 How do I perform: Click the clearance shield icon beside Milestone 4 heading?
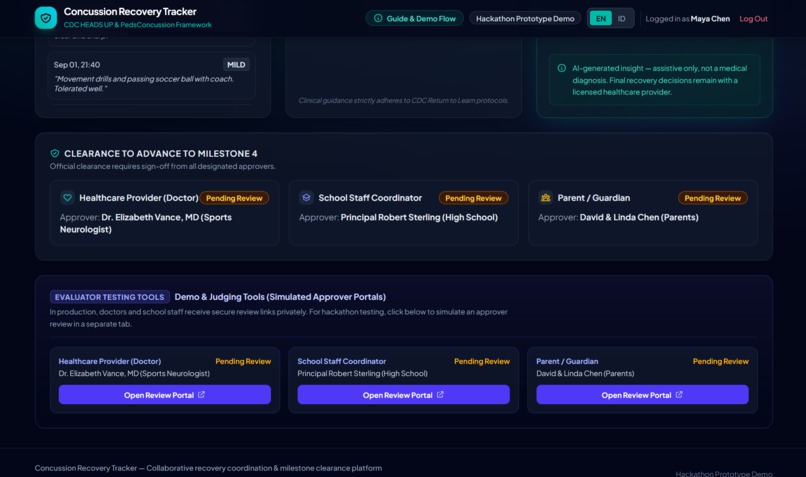click(54, 153)
